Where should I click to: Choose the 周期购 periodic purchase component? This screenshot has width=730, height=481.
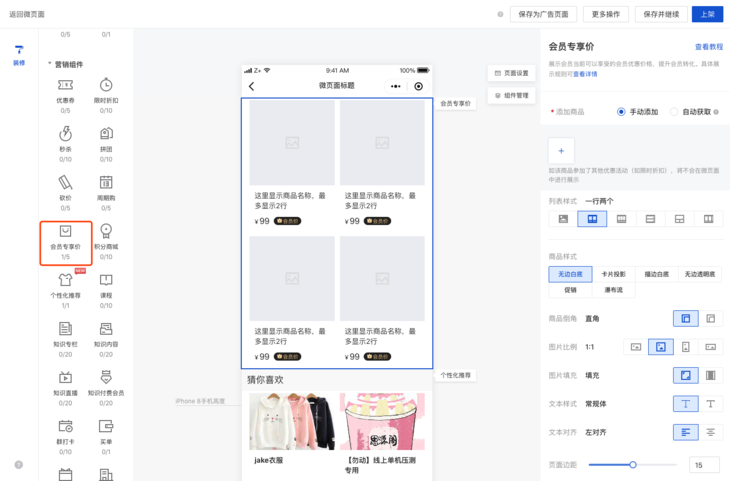coord(106,182)
